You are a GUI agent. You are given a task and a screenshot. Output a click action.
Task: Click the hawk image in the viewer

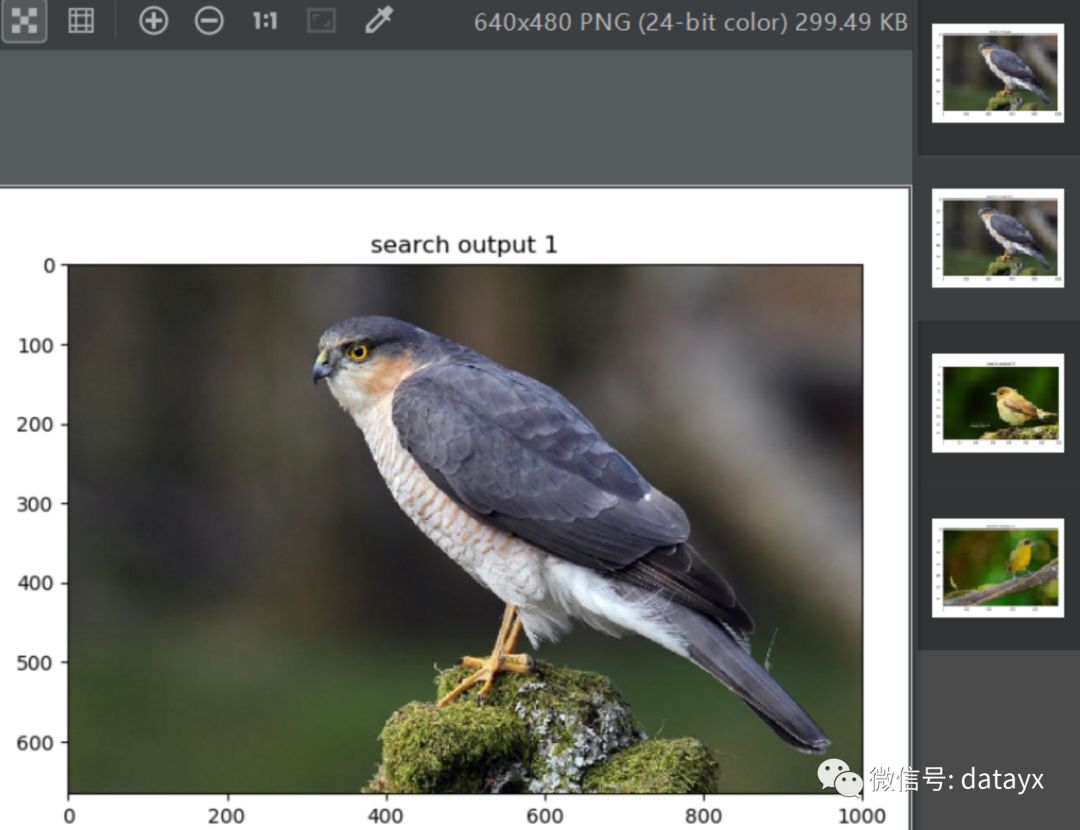pyautogui.click(x=465, y=528)
